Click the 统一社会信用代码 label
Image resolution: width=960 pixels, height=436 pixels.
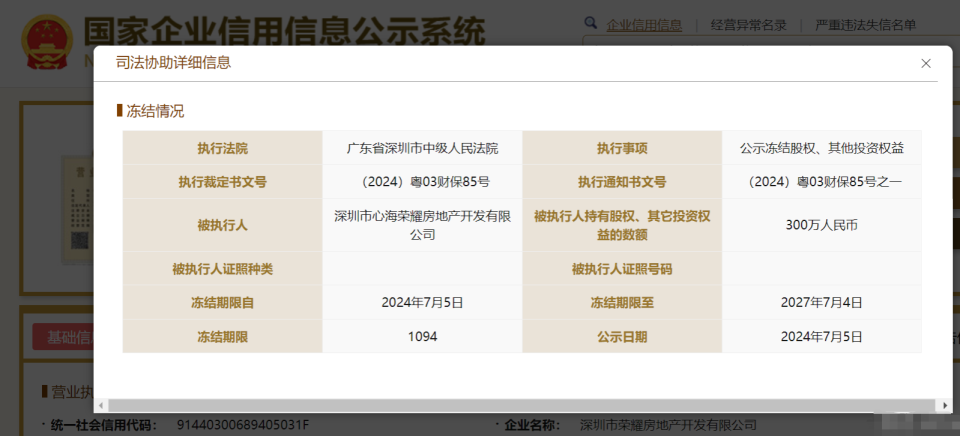[103, 424]
